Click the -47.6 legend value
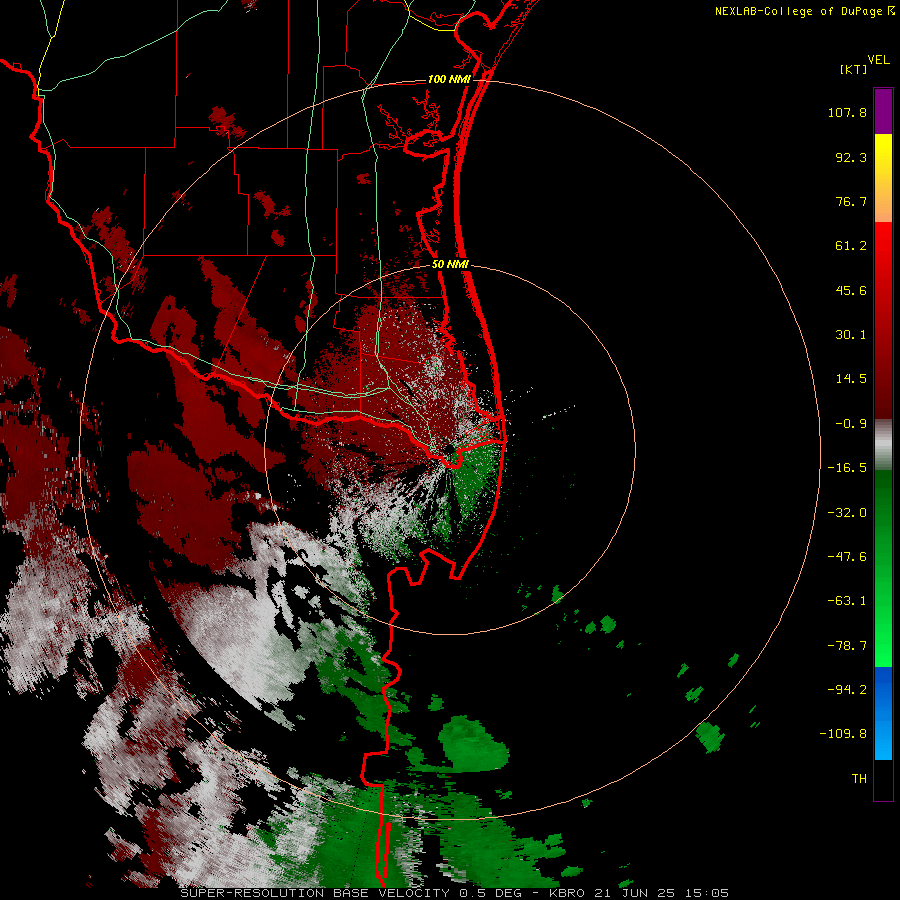Screen dimensions: 900x900 click(x=847, y=557)
